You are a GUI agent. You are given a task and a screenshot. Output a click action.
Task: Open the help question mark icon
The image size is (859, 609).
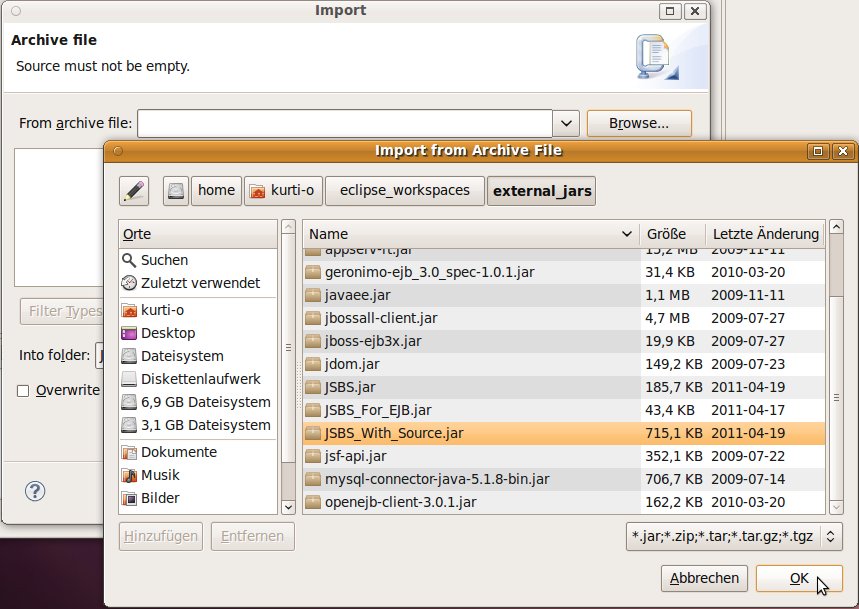35,491
